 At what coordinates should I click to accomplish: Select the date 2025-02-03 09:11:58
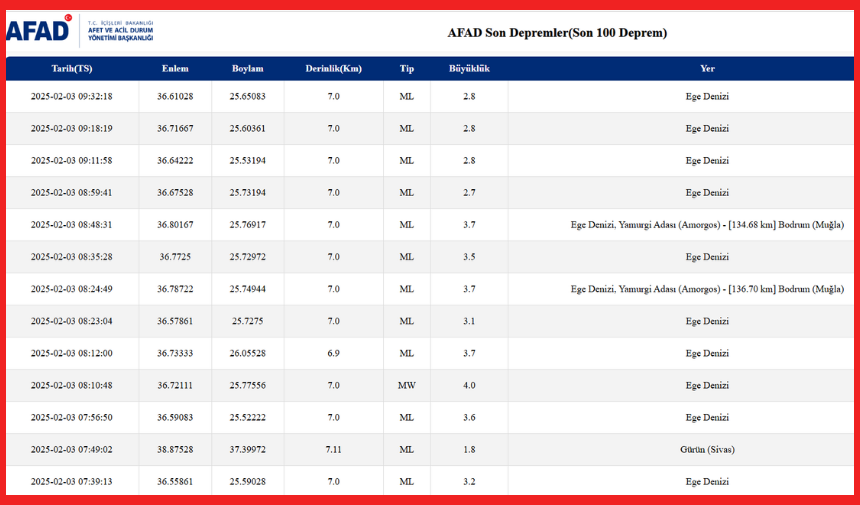coord(72,161)
